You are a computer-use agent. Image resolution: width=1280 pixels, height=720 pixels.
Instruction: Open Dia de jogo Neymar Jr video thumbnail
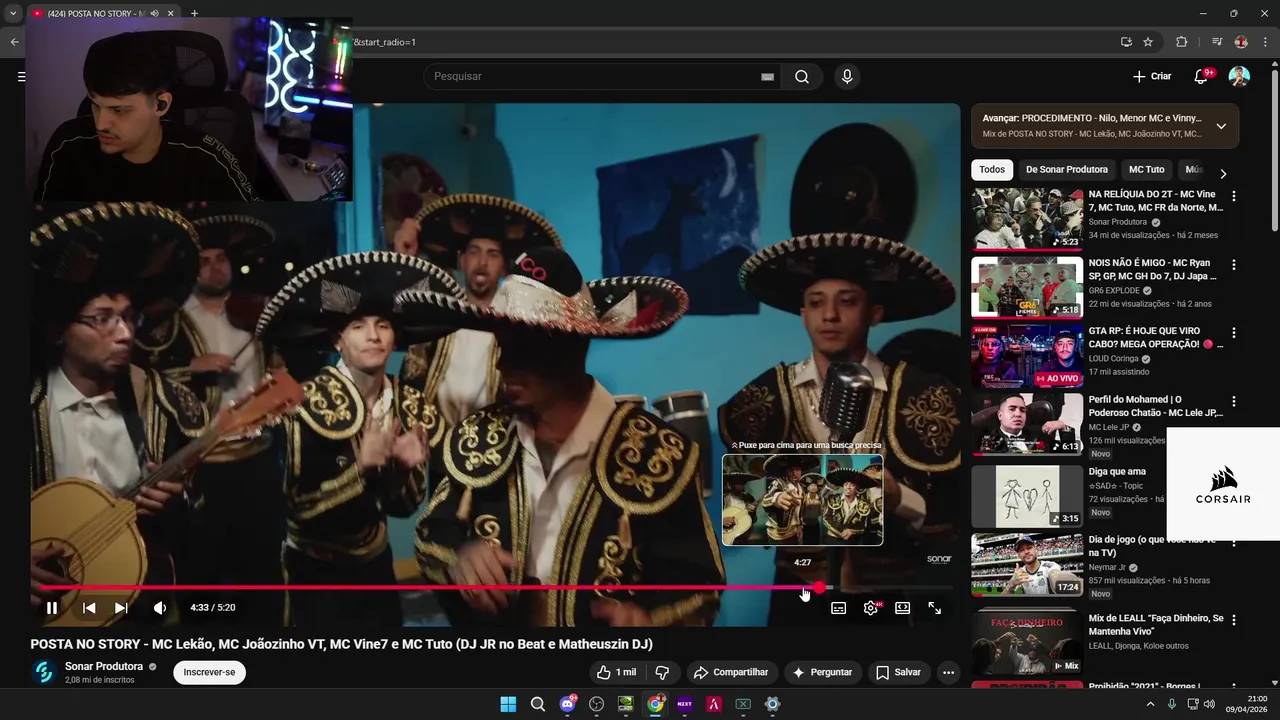(x=1027, y=564)
